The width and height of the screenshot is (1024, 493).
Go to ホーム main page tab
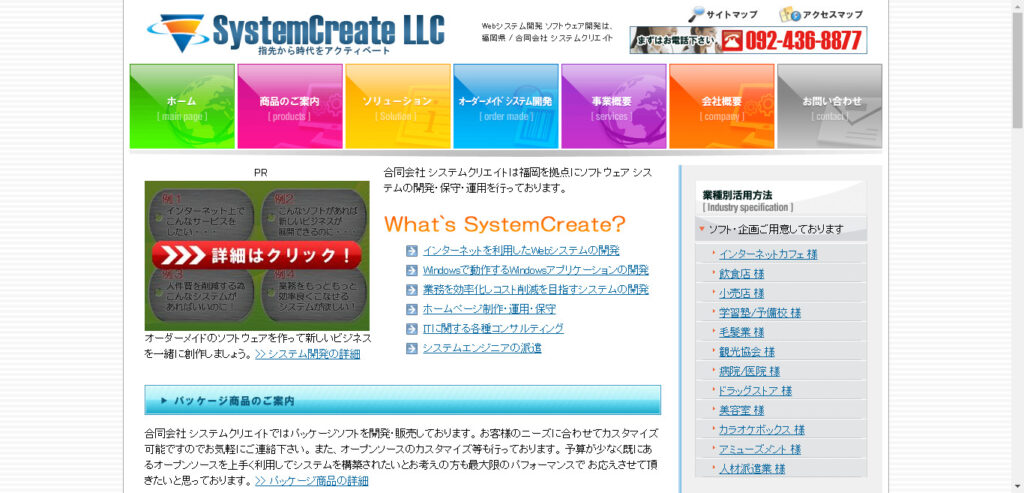tap(182, 106)
